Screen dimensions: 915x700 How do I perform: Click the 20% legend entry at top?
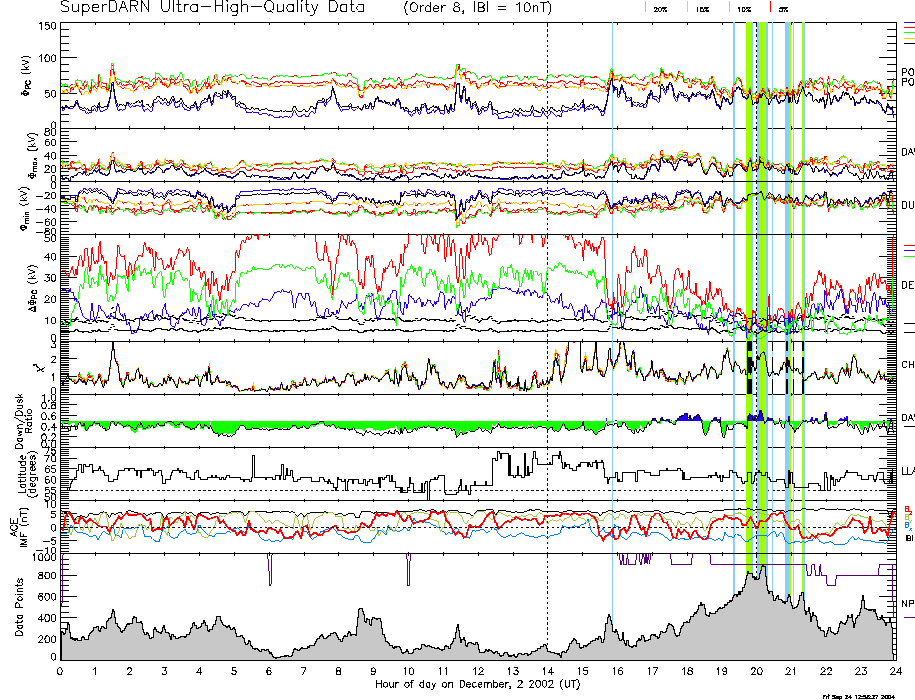660,8
